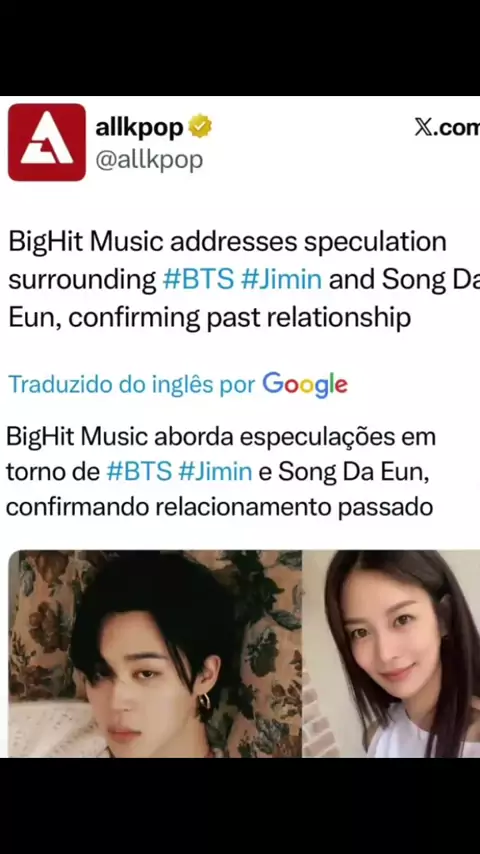The width and height of the screenshot is (480, 854).
Task: Select #BTS hashtag in the Portuguese translation
Action: pyautogui.click(x=139, y=472)
